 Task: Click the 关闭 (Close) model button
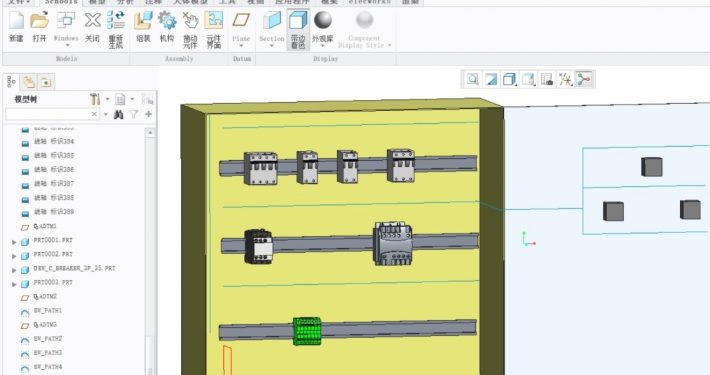(x=92, y=27)
